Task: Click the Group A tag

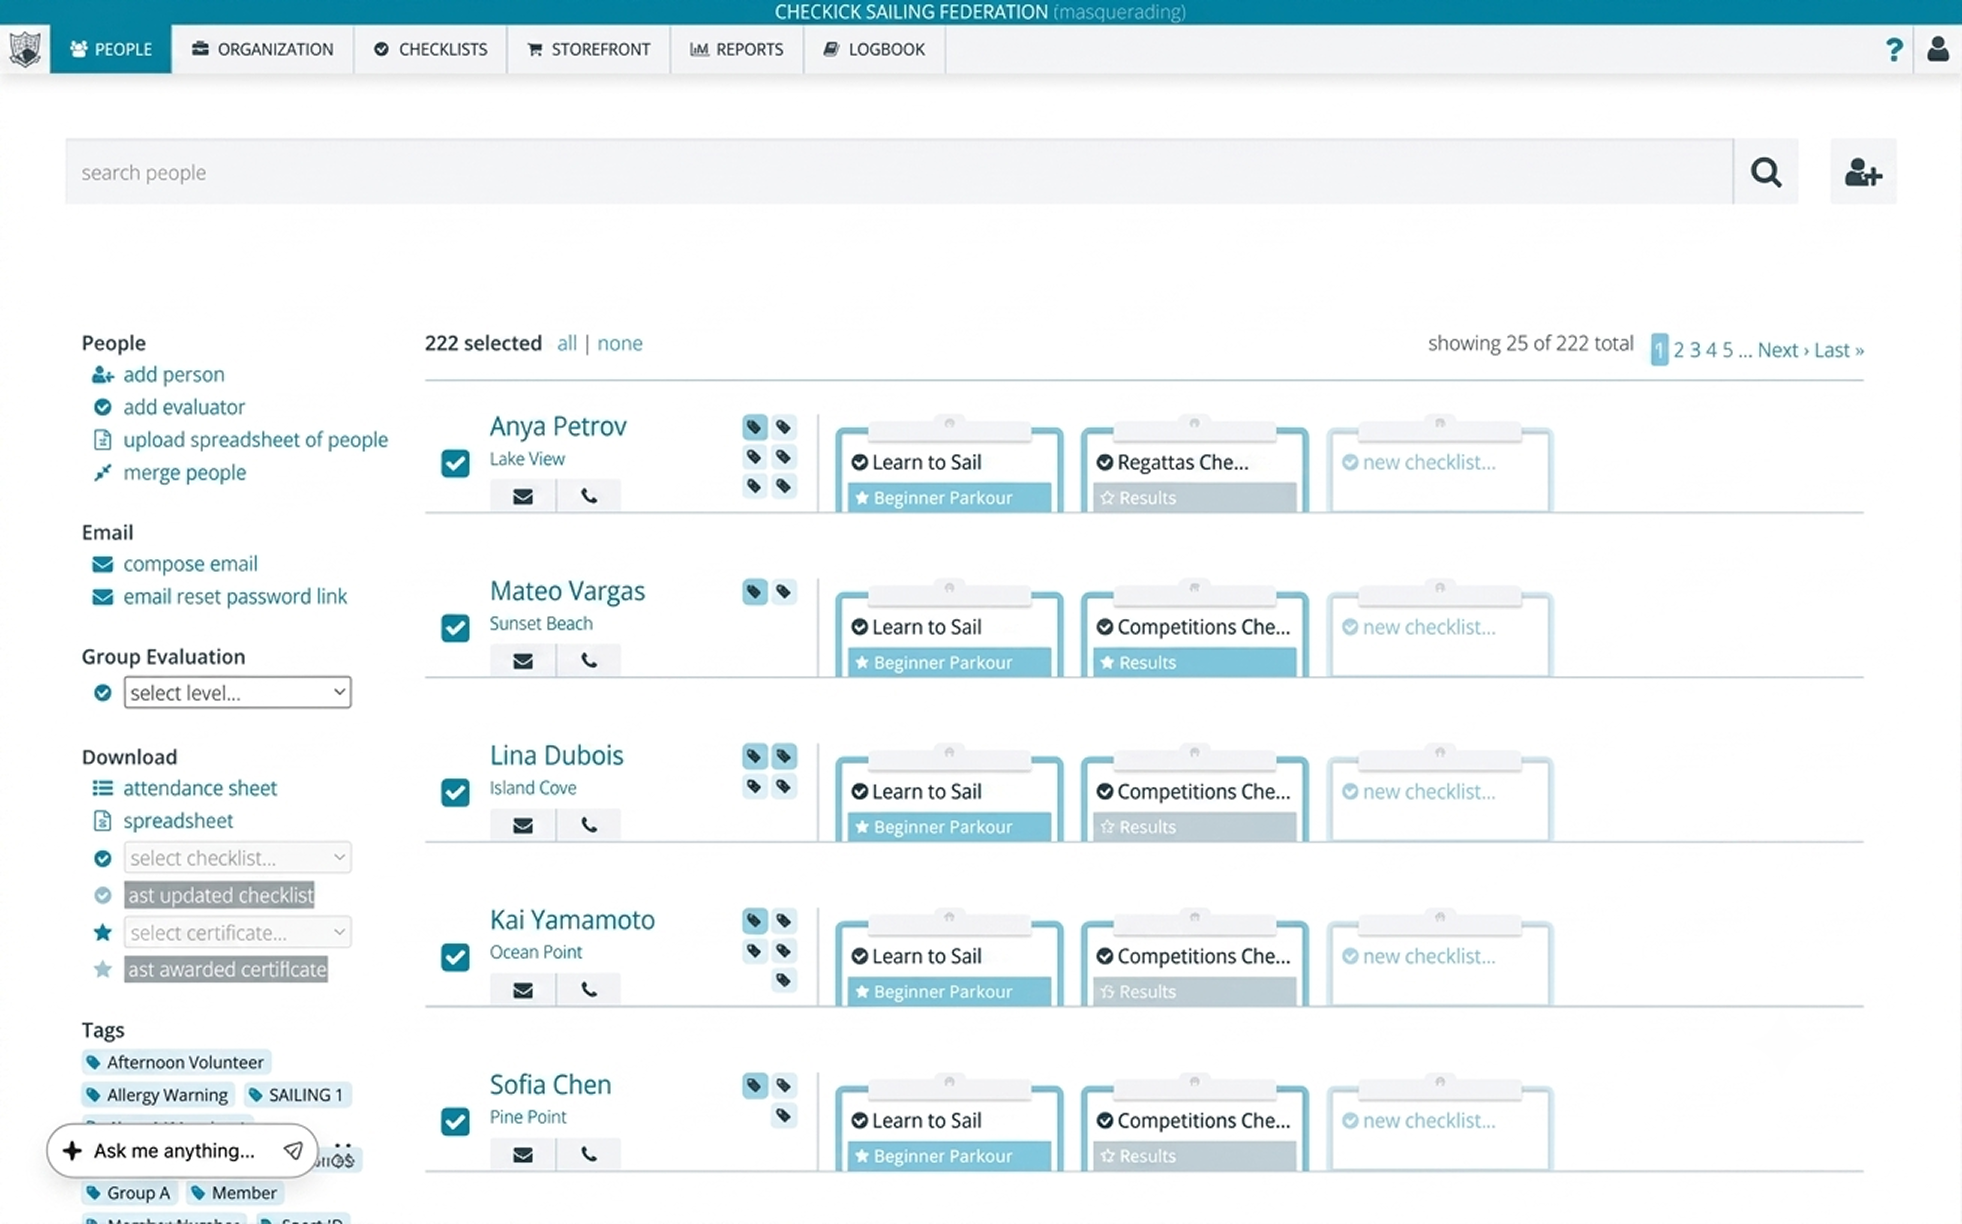Action: [x=129, y=1193]
